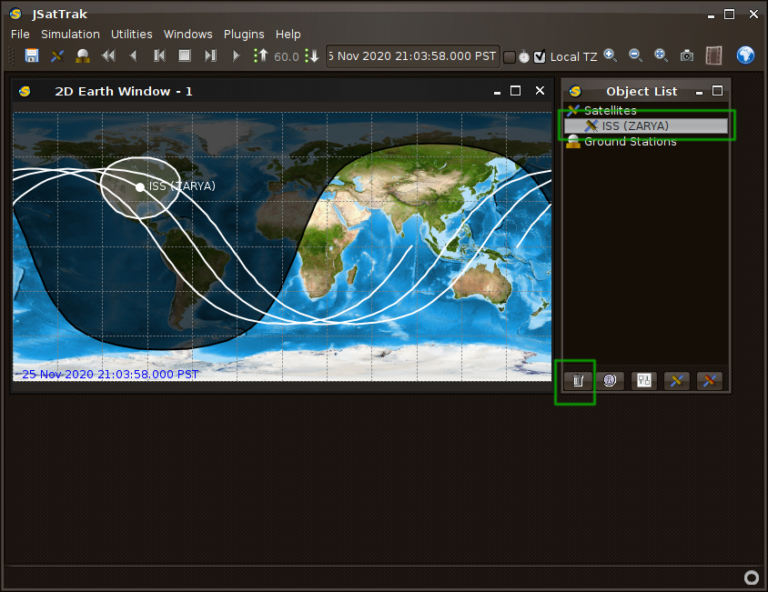Viewport: 768px width, 592px height.
Task: Open the Simulation menu
Action: pos(70,34)
